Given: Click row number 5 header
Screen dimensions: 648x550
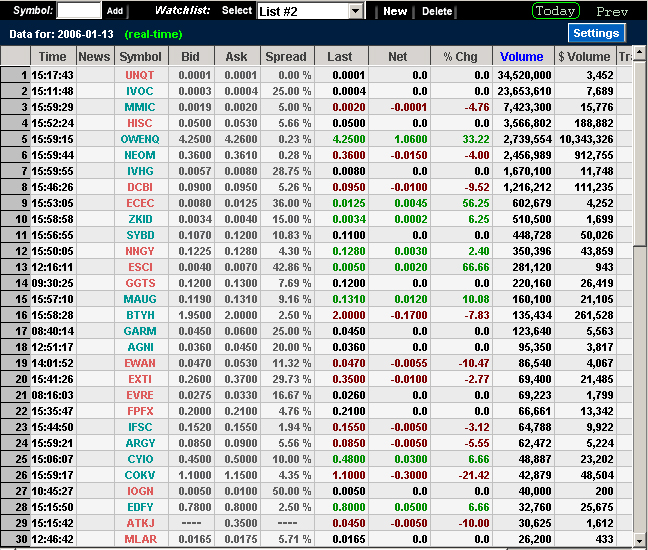Looking at the screenshot, I should tap(16, 139).
